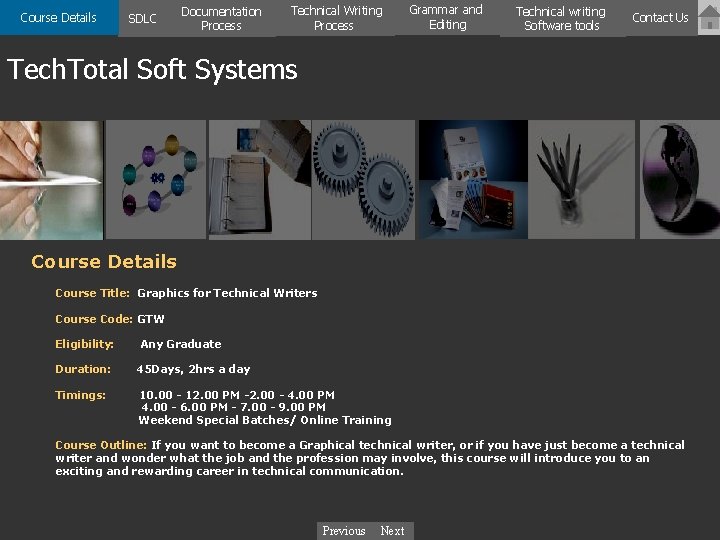Image resolution: width=720 pixels, height=540 pixels.
Task: Click the 'Eligibility:' label
Action: [84, 344]
